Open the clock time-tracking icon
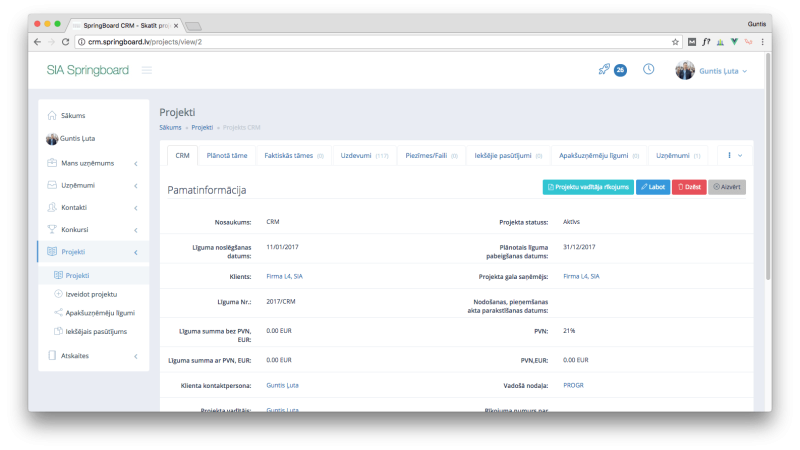800x450 pixels. tap(648, 69)
